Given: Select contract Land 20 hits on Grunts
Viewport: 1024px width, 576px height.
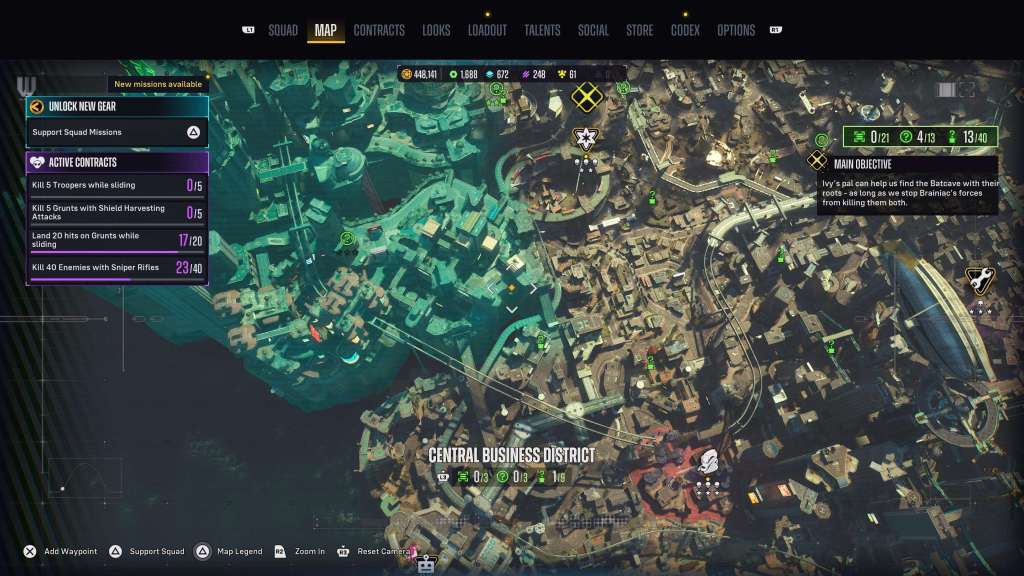Looking at the screenshot, I should coord(118,240).
